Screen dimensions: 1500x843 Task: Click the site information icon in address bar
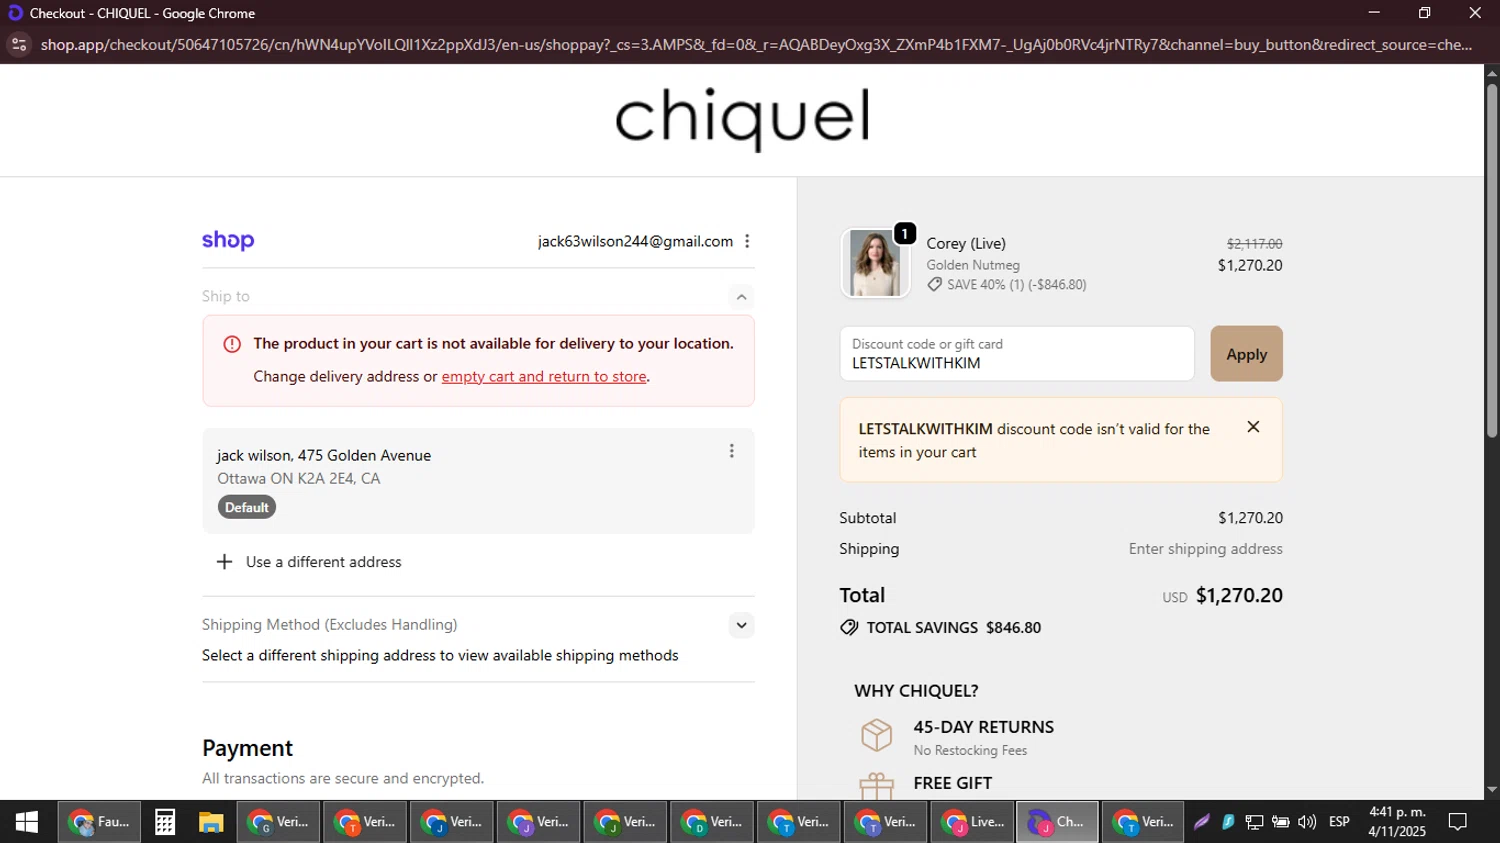click(19, 45)
